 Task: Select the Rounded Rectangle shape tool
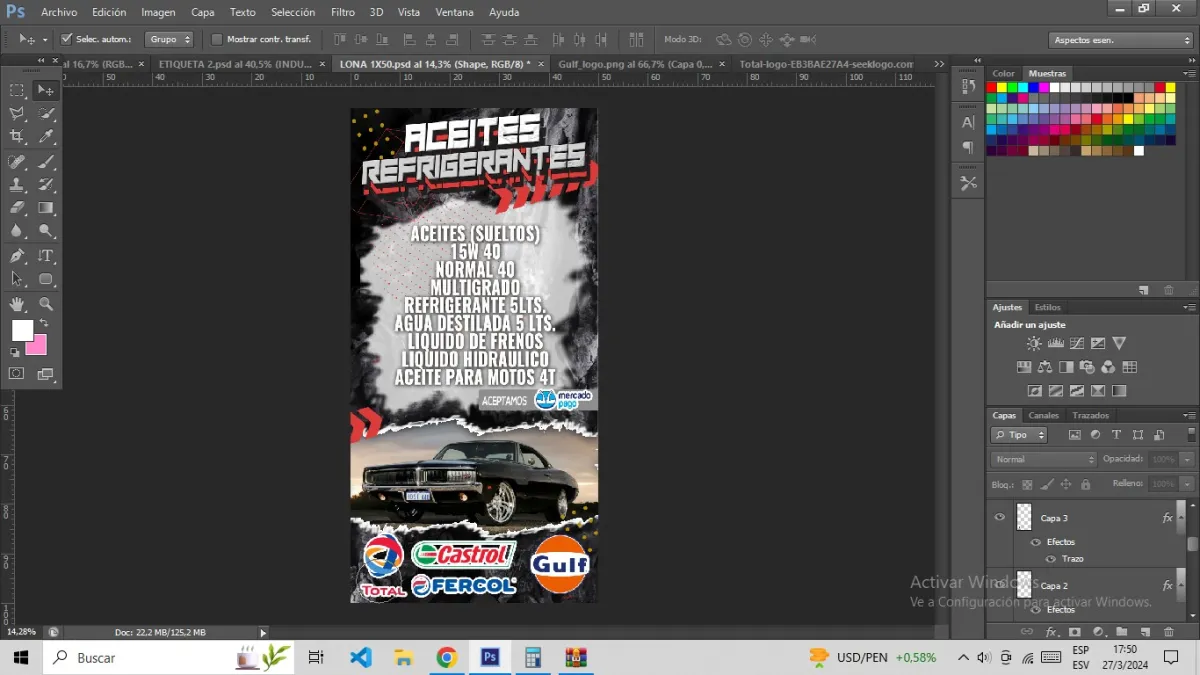46,279
